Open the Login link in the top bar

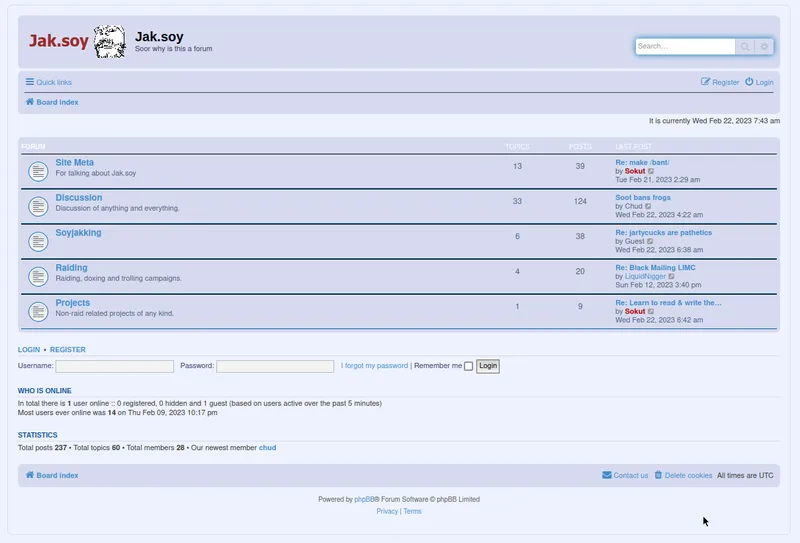click(760, 82)
